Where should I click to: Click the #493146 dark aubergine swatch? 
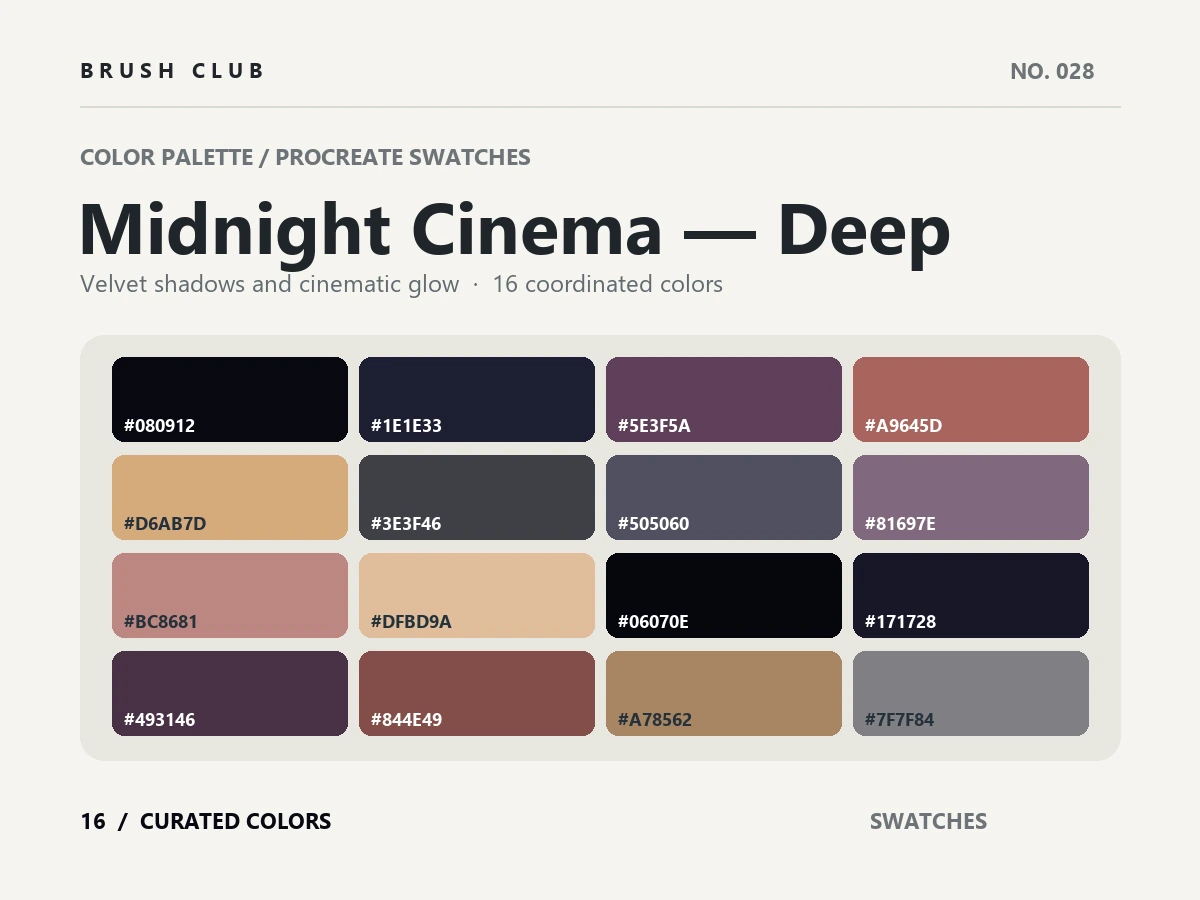230,693
